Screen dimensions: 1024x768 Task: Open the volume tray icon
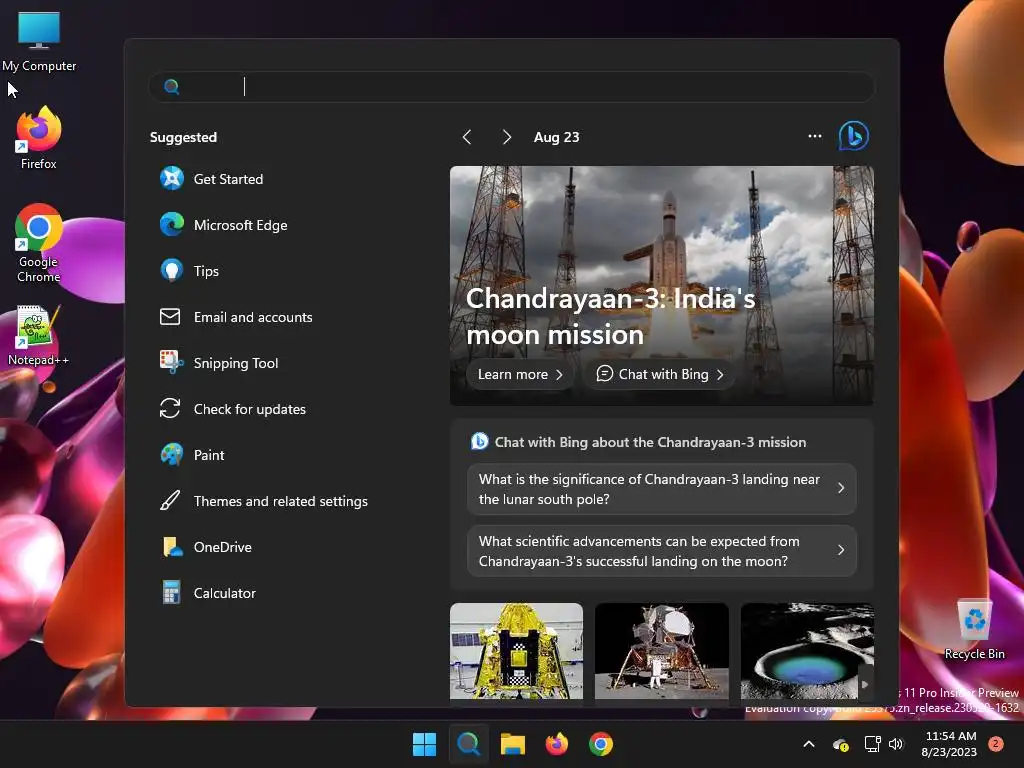[x=896, y=744]
